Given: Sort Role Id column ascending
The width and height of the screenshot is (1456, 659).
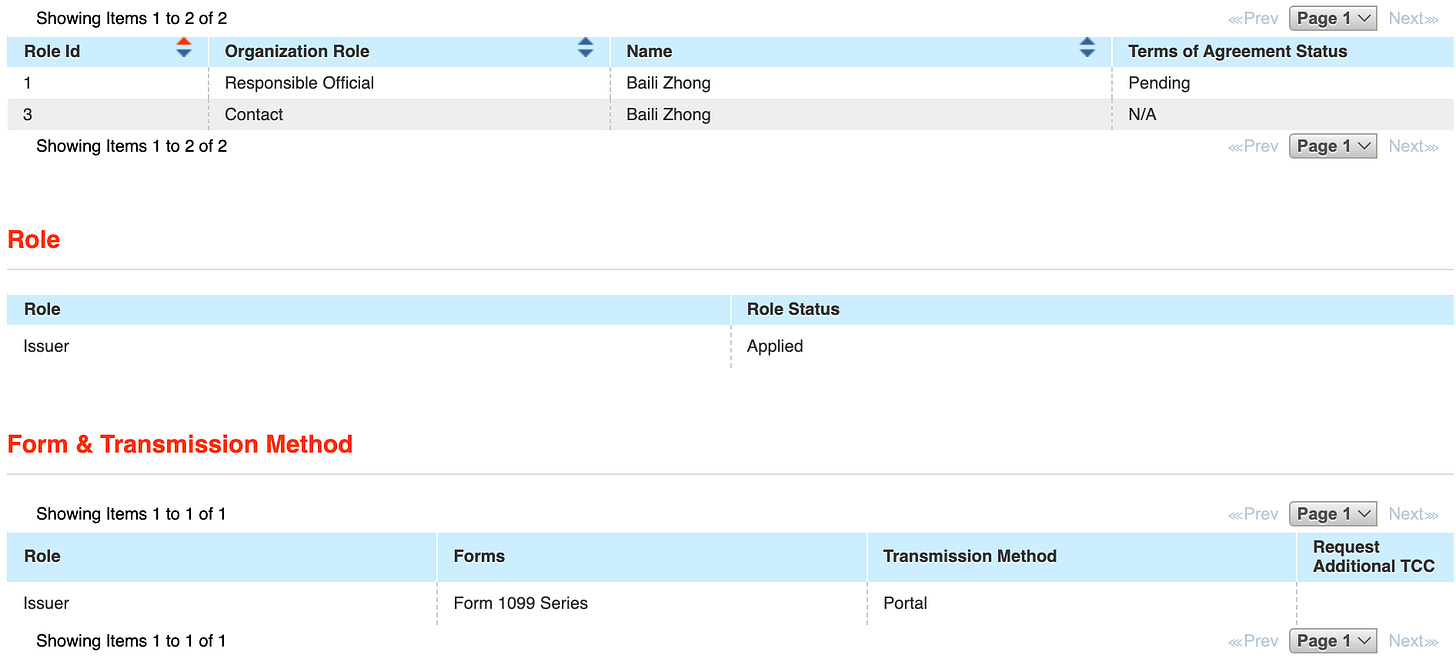Looking at the screenshot, I should [x=184, y=43].
